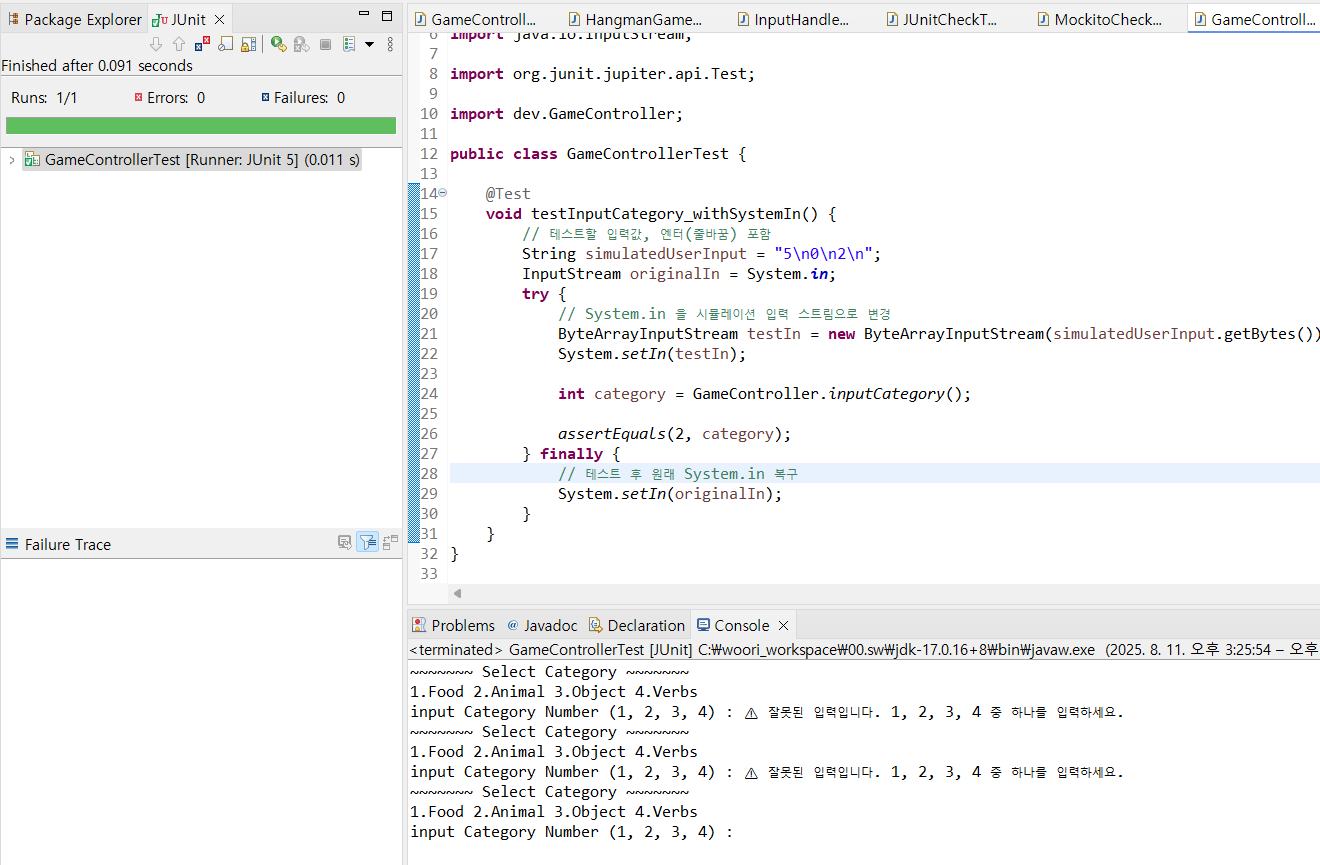This screenshot has height=865, width=1320.
Task: Click 'public class GameControllerTest' declaration
Action: pos(598,154)
